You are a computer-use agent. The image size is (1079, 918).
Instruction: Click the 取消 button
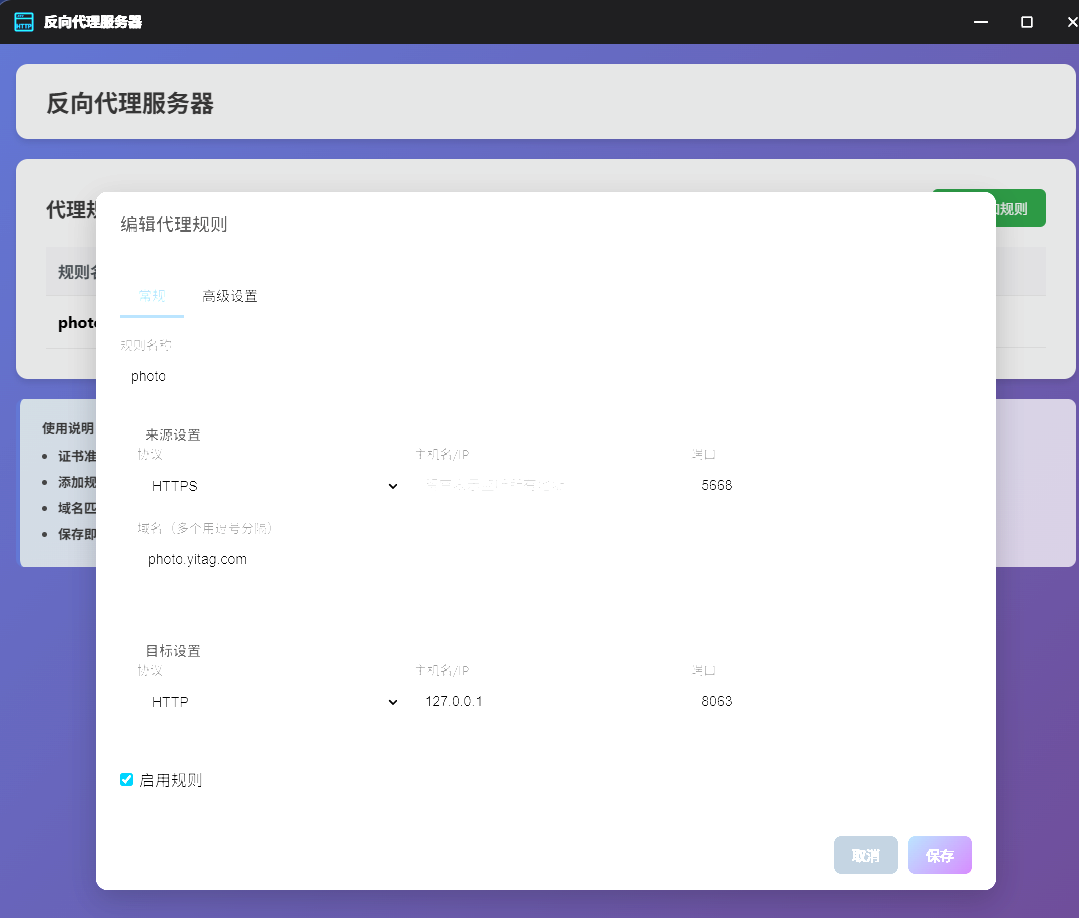point(866,855)
